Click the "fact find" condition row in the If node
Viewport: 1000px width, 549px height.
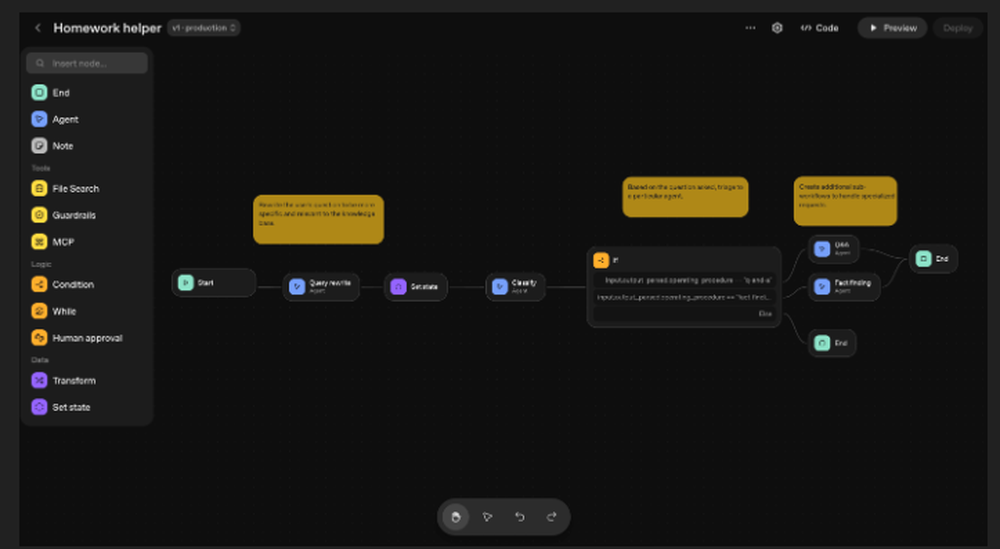pyautogui.click(x=684, y=297)
